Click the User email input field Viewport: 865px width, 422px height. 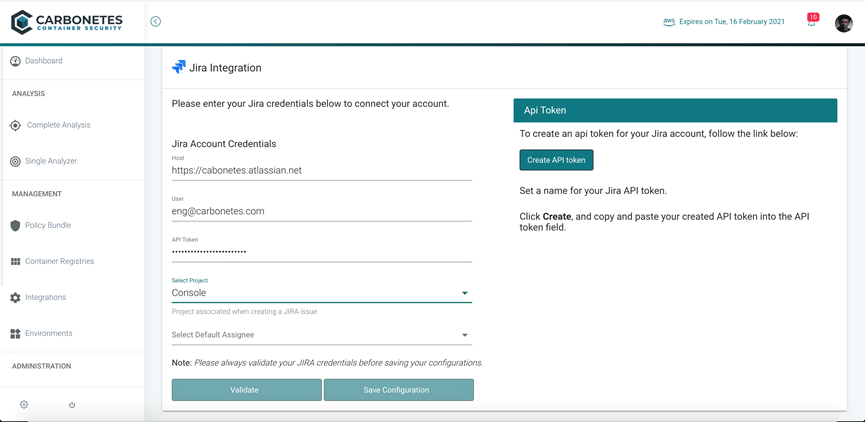tap(322, 211)
